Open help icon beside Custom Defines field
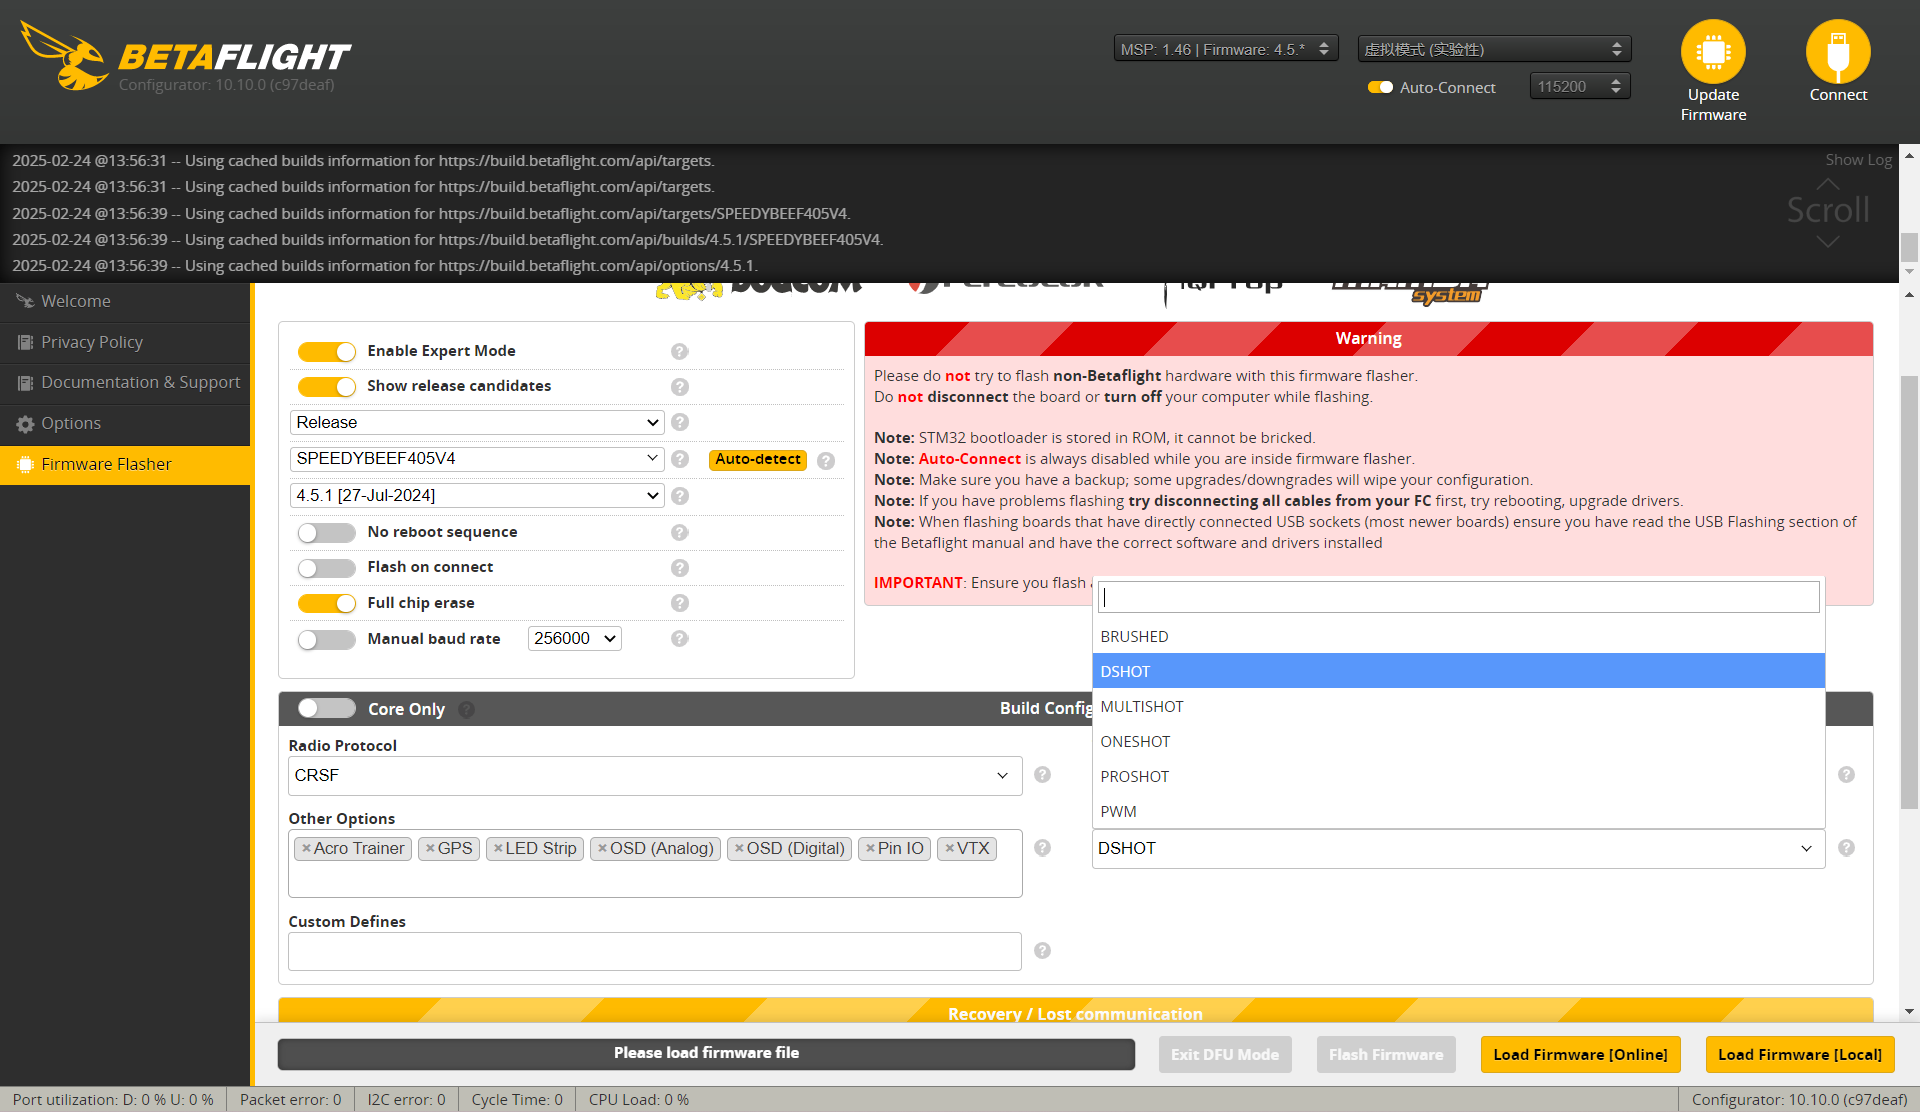This screenshot has height=1112, width=1920. 1042,951
